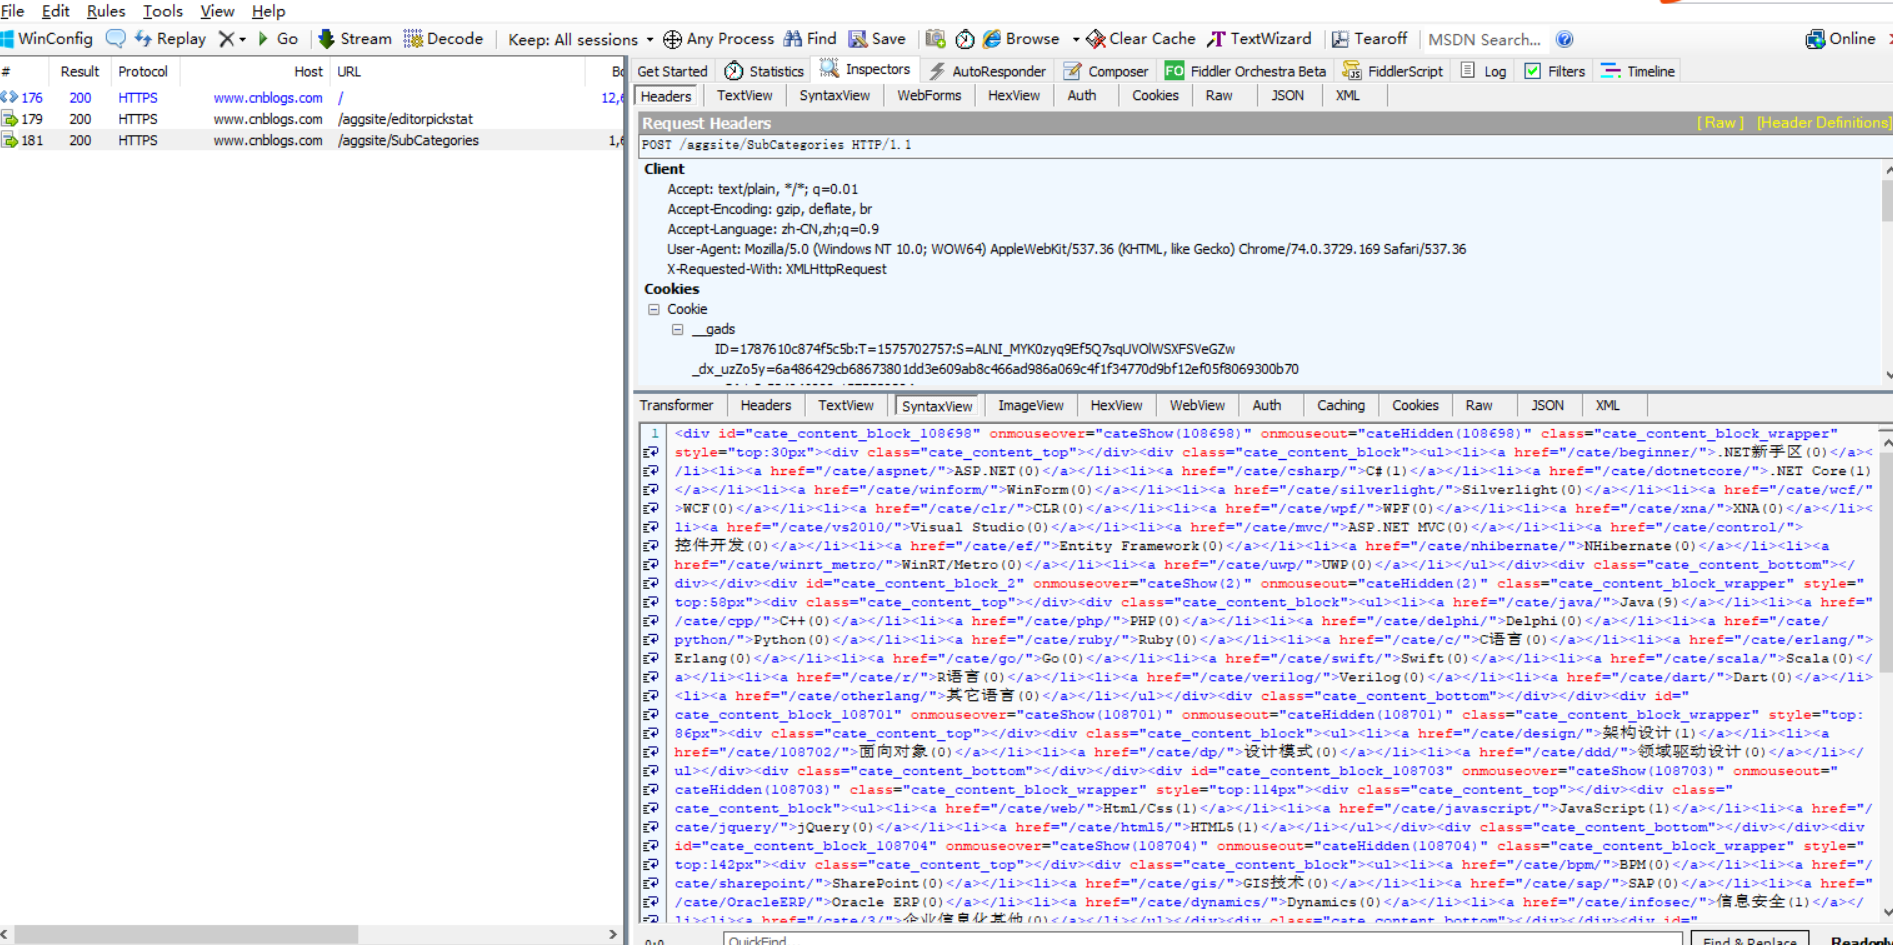1893x945 pixels.
Task: Click into QuickFind input box
Action: [x=1203, y=940]
